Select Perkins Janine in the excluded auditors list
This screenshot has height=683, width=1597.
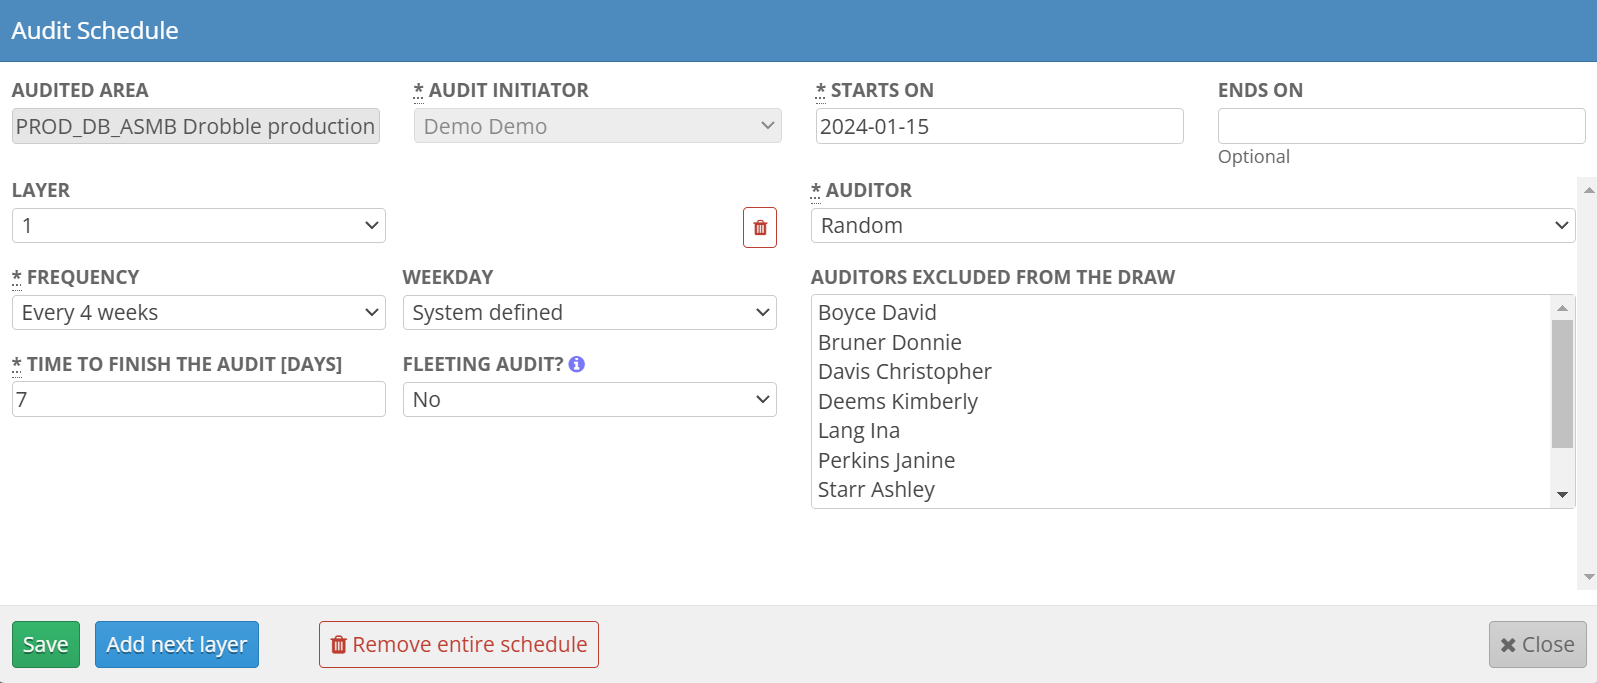886,461
